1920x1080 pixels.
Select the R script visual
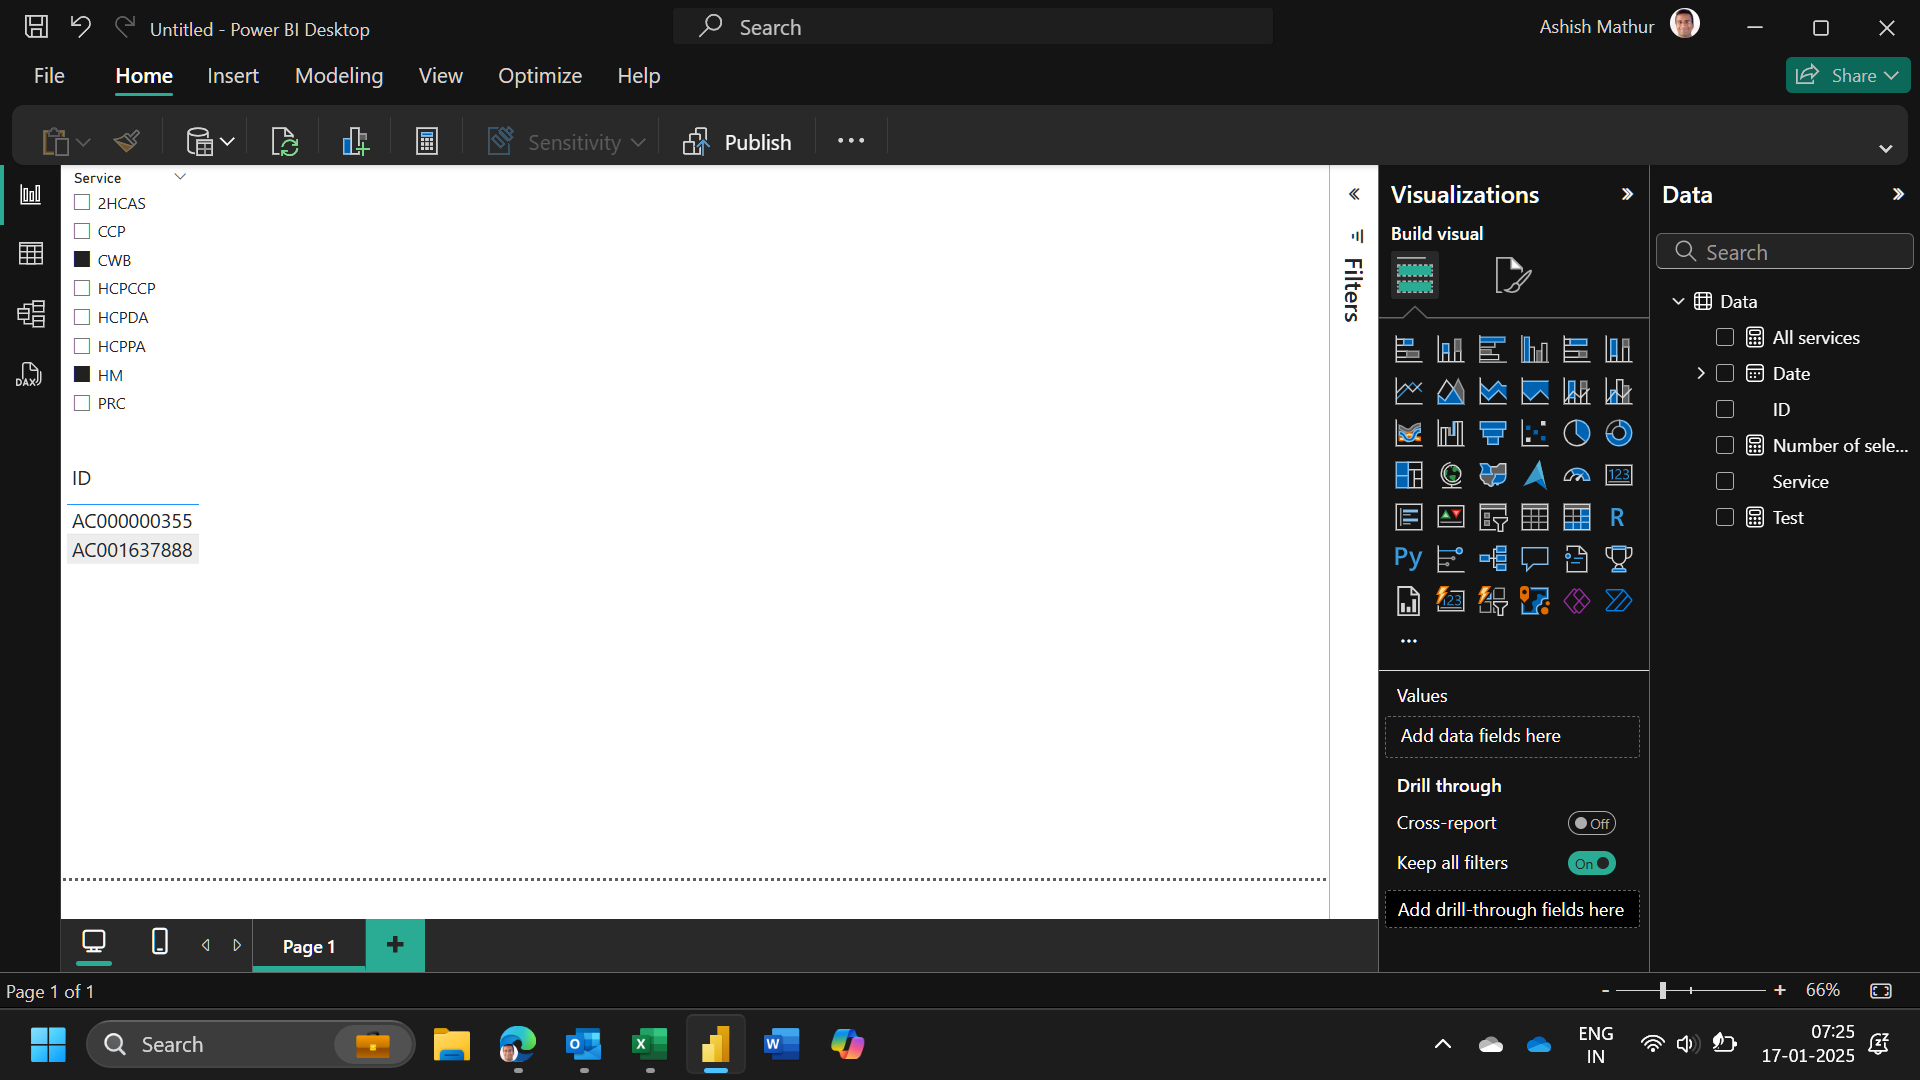pos(1617,517)
